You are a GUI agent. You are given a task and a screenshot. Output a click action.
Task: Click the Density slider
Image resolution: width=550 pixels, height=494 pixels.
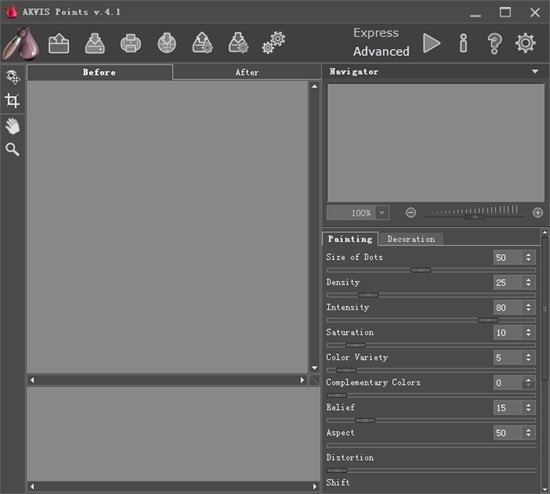(431, 295)
